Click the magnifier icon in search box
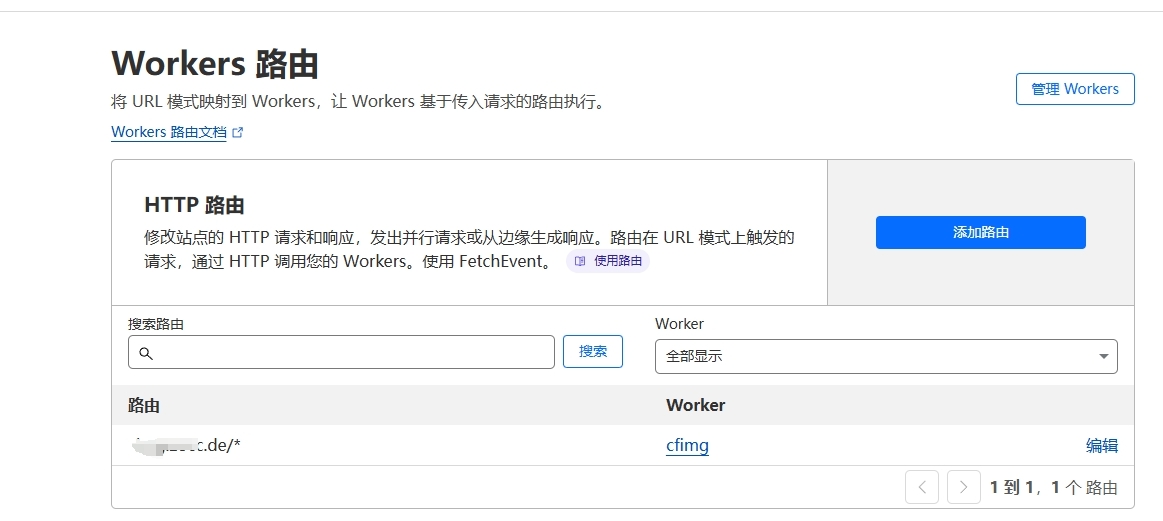This screenshot has width=1163, height=521. click(146, 353)
